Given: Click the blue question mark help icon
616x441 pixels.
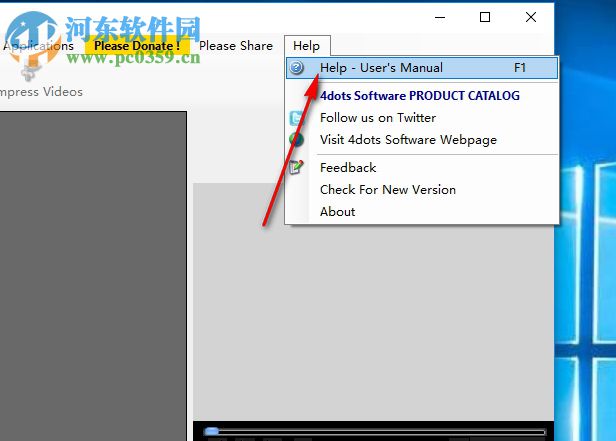Looking at the screenshot, I should (297, 68).
